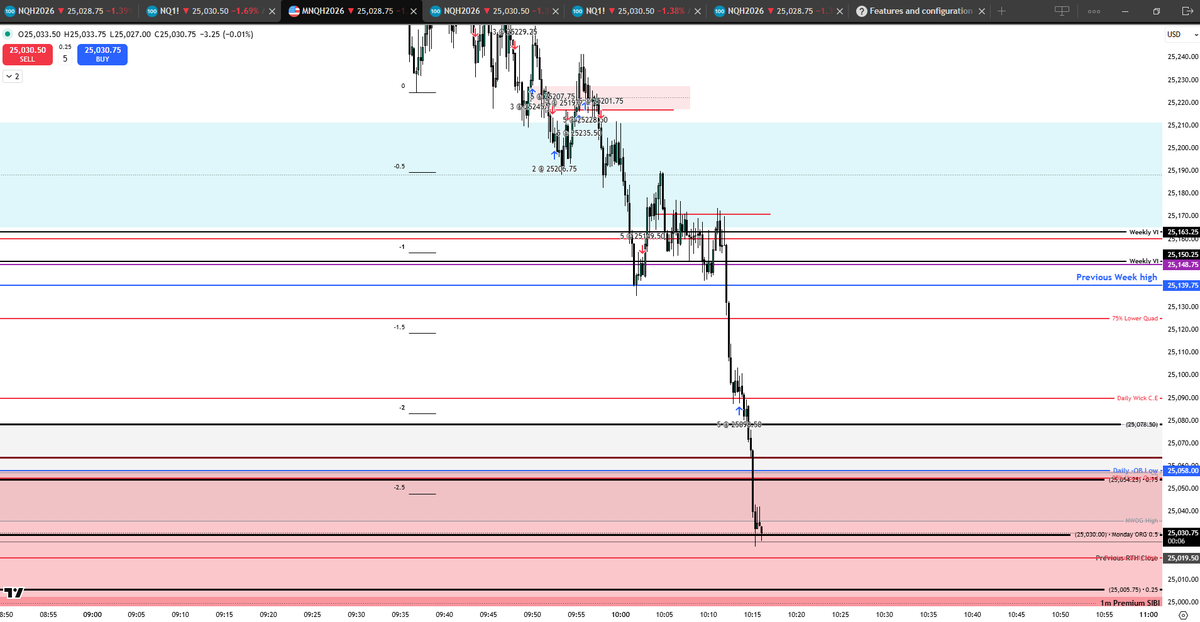
Task: Expand the collapsed indicators legend showing 2
Action: pos(12,76)
